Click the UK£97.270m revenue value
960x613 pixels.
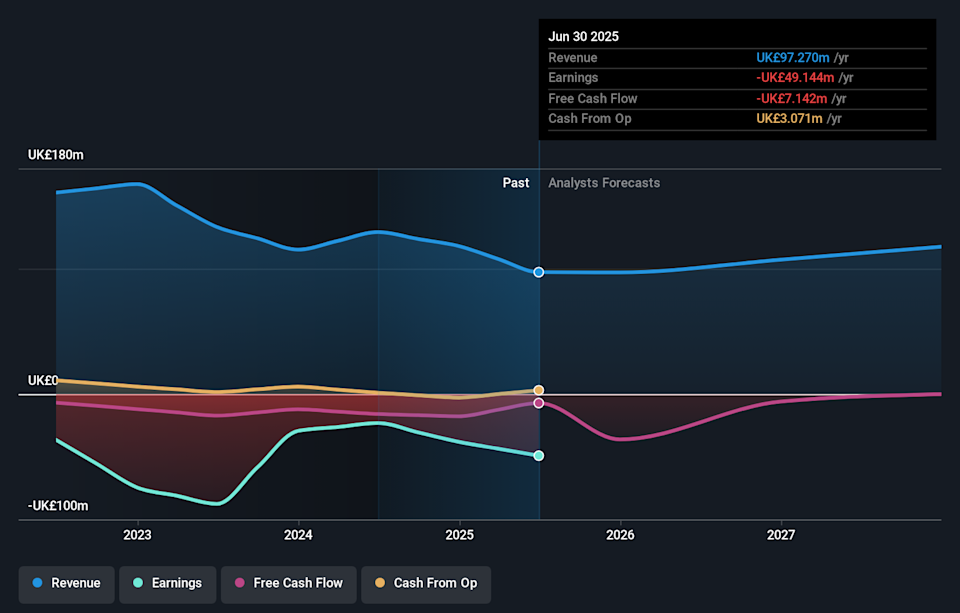(793, 58)
